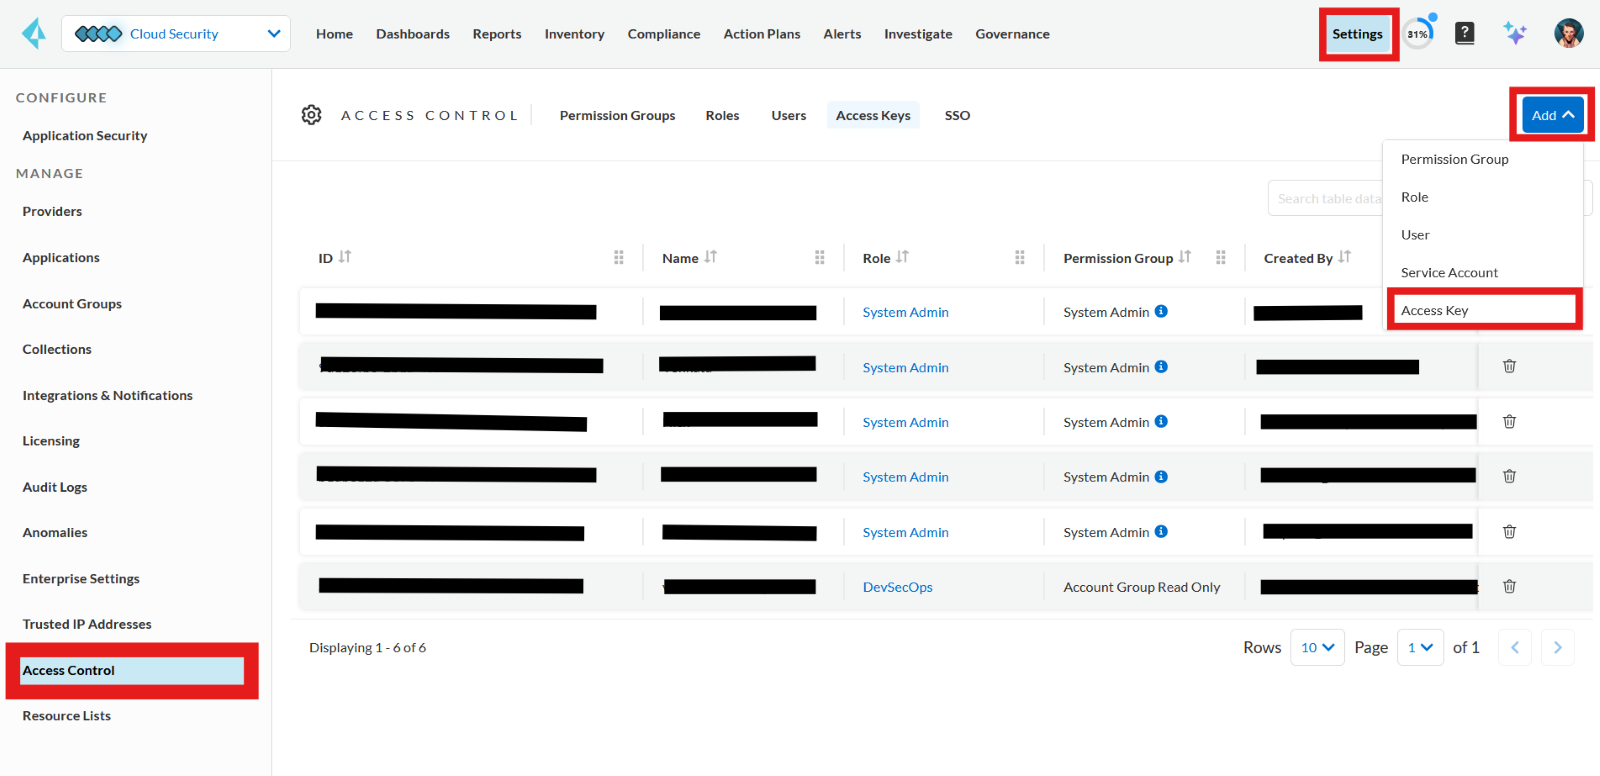
Task: Open Settings in top navigation
Action: point(1357,33)
